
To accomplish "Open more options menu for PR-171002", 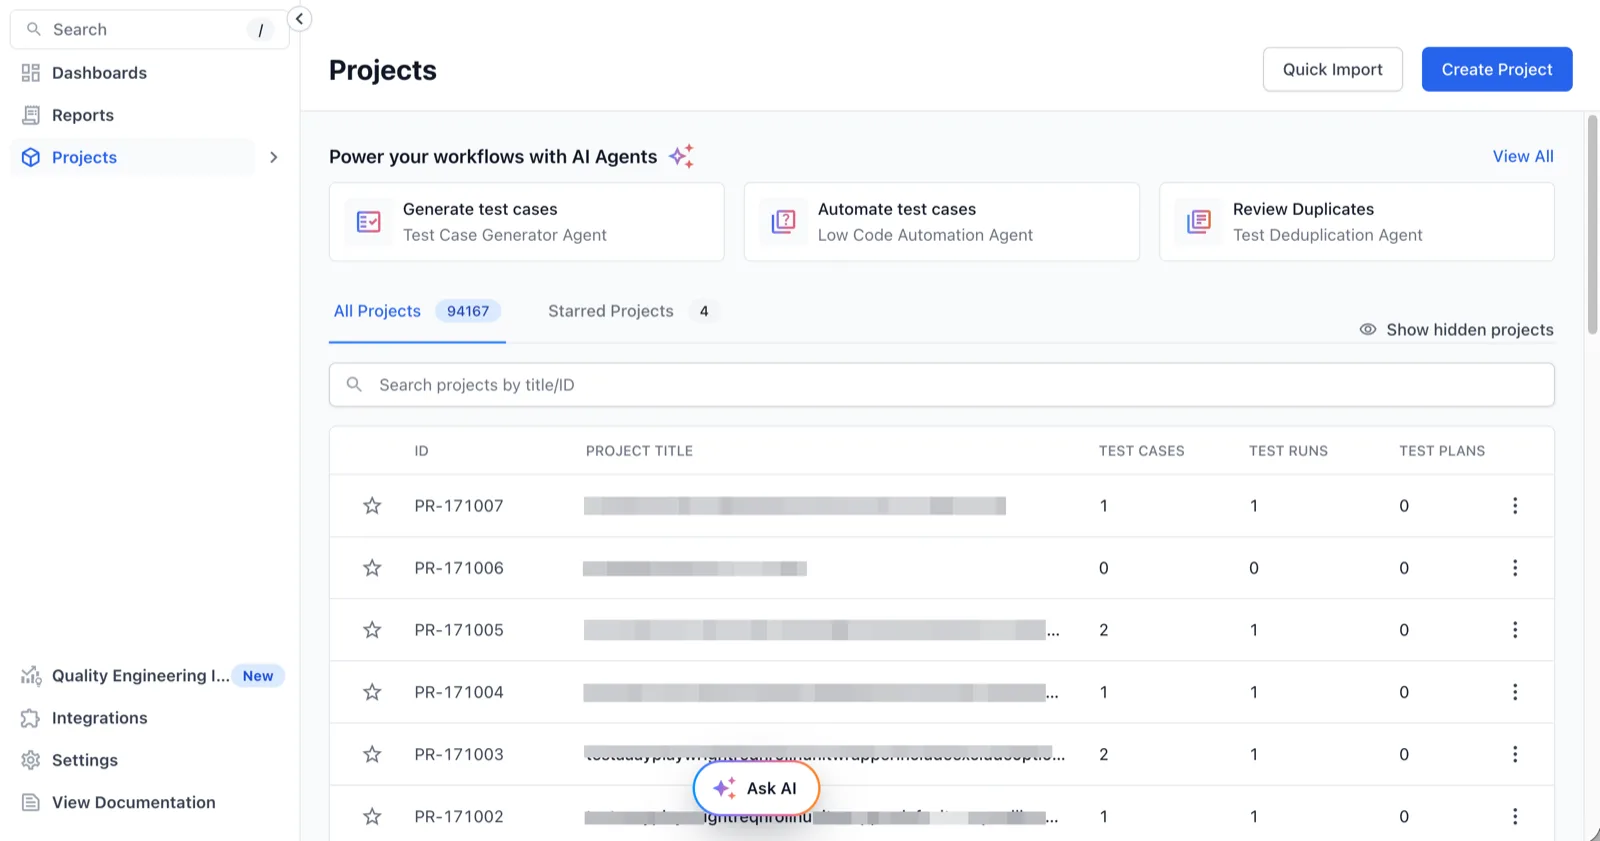I will (x=1515, y=816).
